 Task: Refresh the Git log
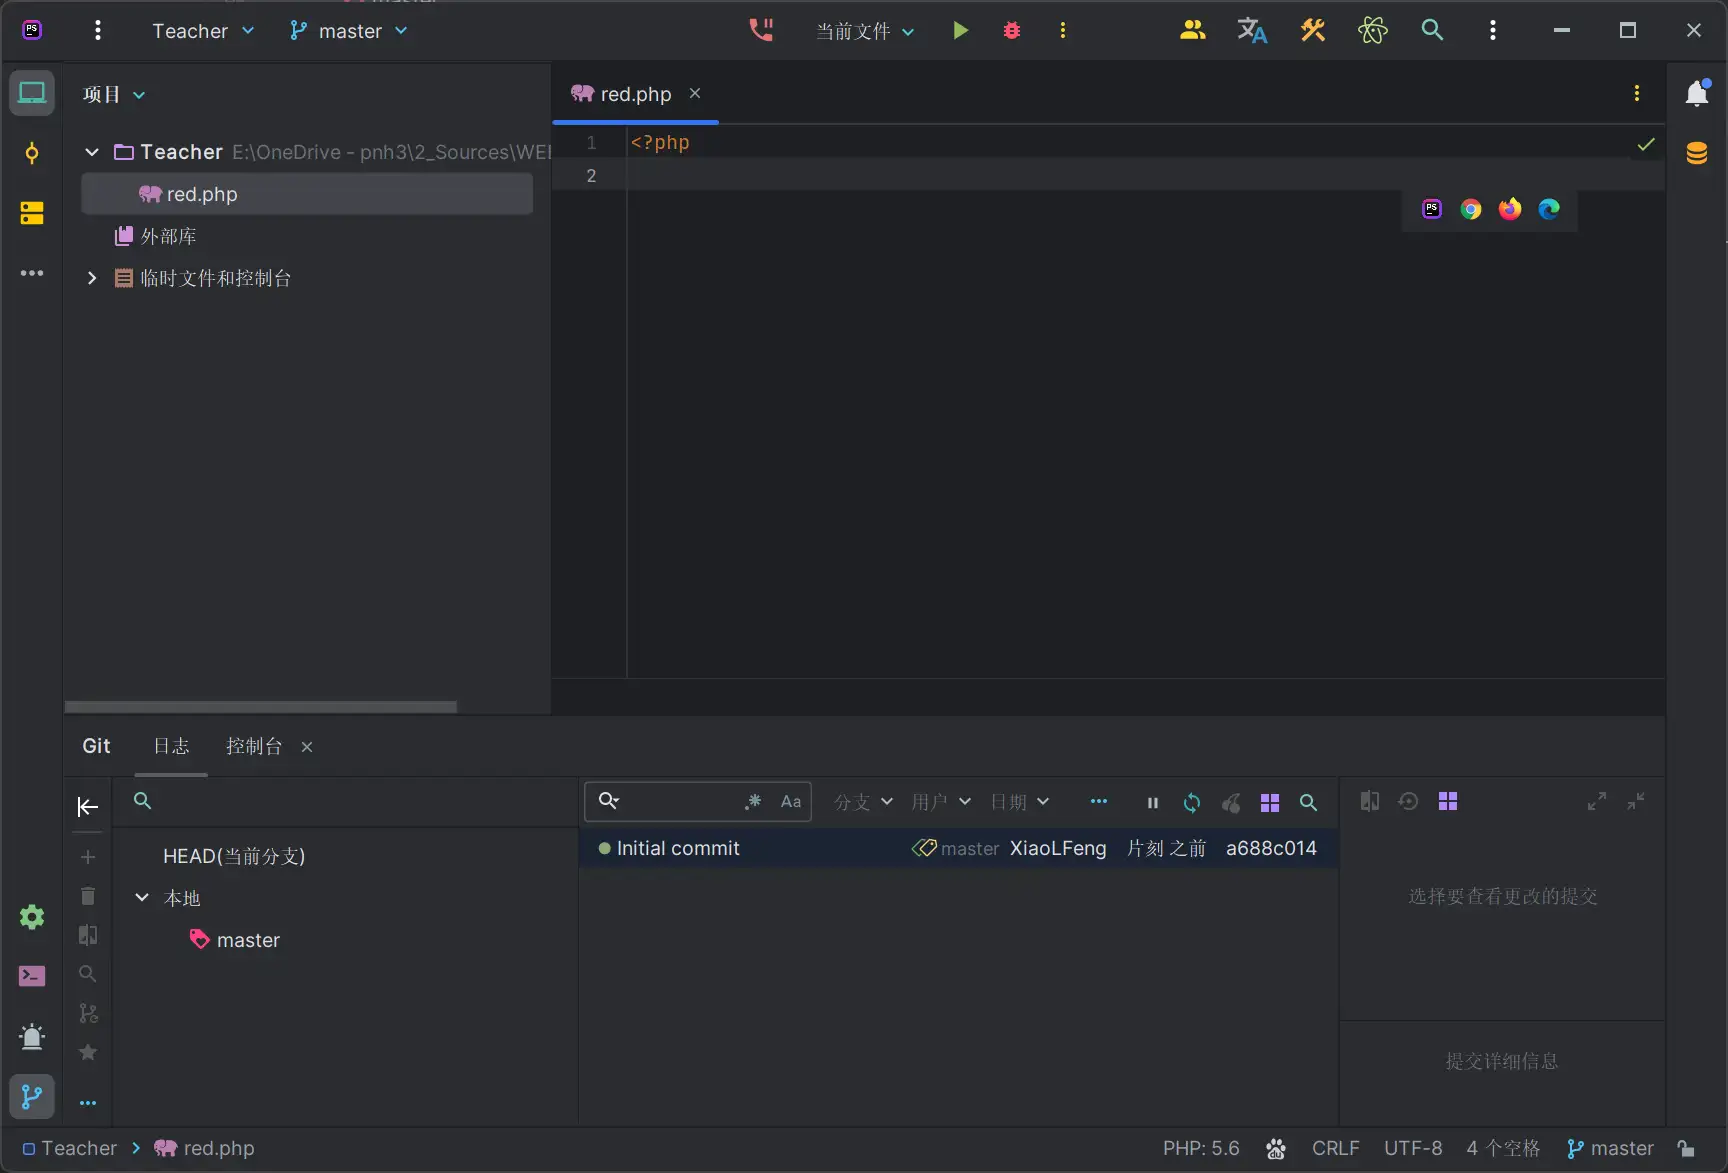click(x=1192, y=802)
